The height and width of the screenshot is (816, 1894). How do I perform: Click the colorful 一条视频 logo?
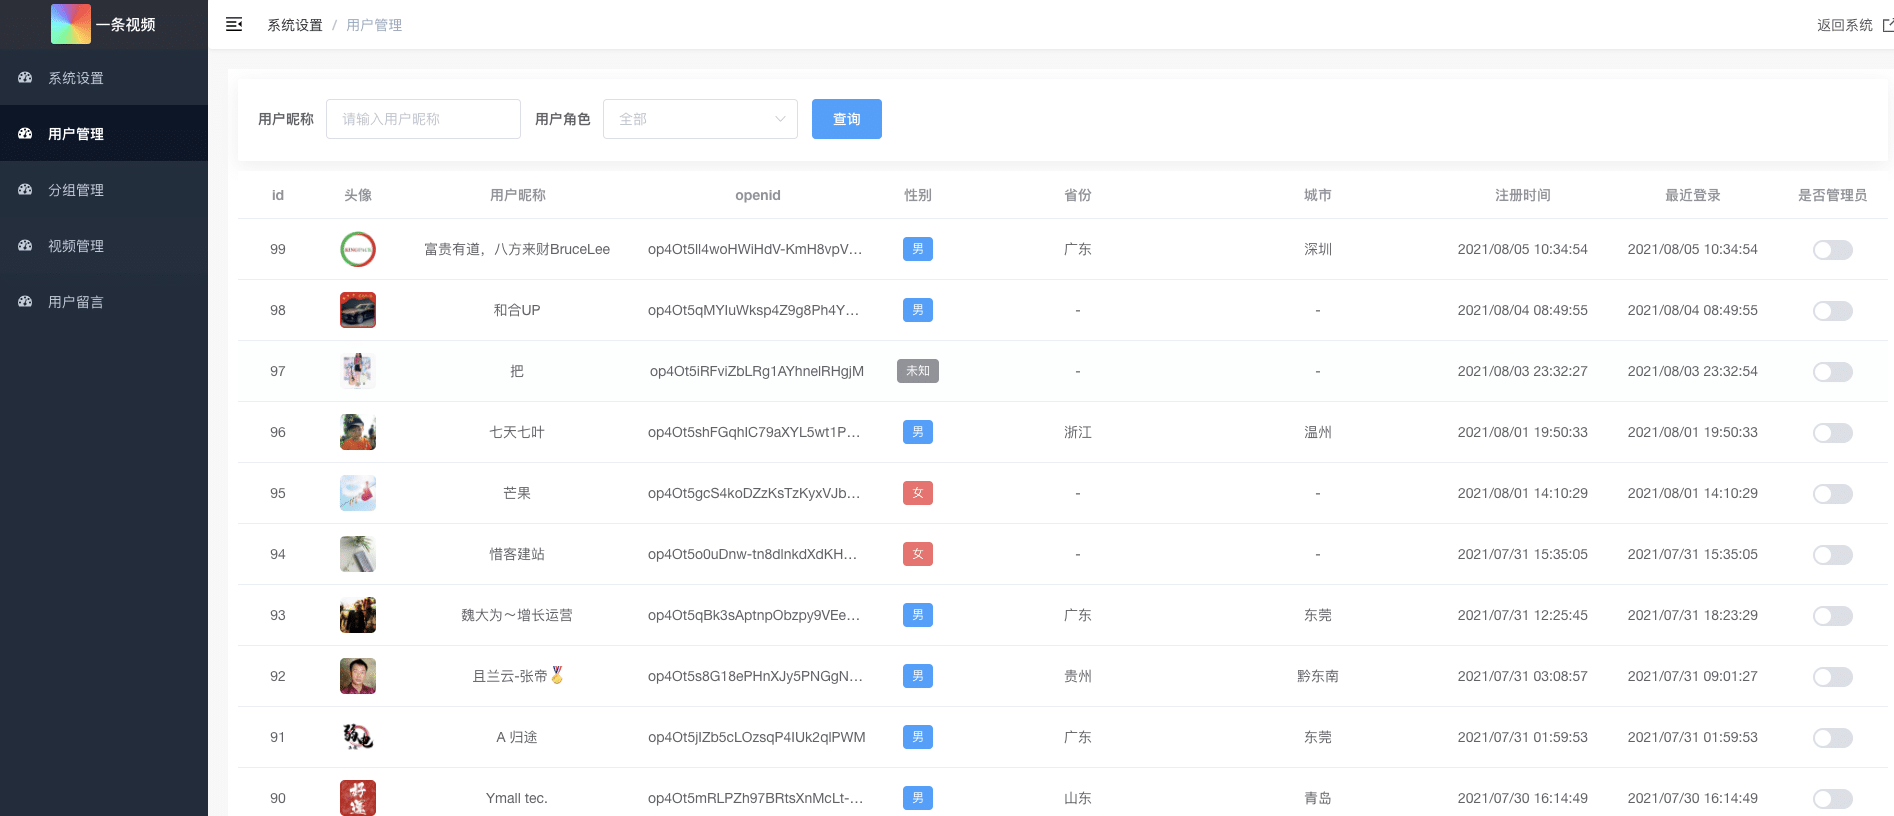71,24
